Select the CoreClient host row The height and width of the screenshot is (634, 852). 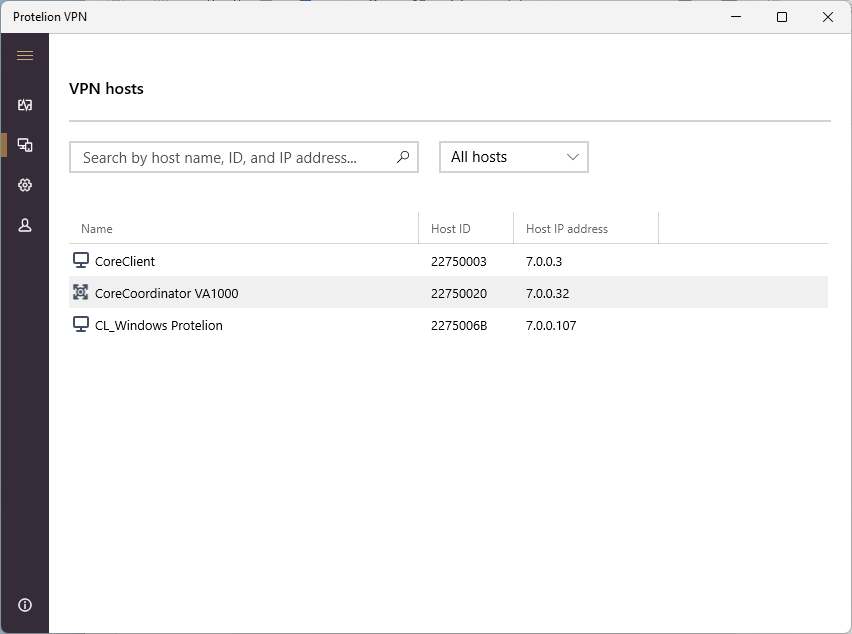point(250,261)
